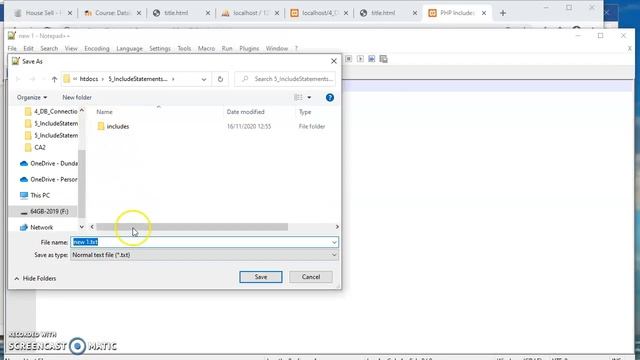This screenshot has height=360, width=640.
Task: Open the Run menu
Action: tap(227, 49)
